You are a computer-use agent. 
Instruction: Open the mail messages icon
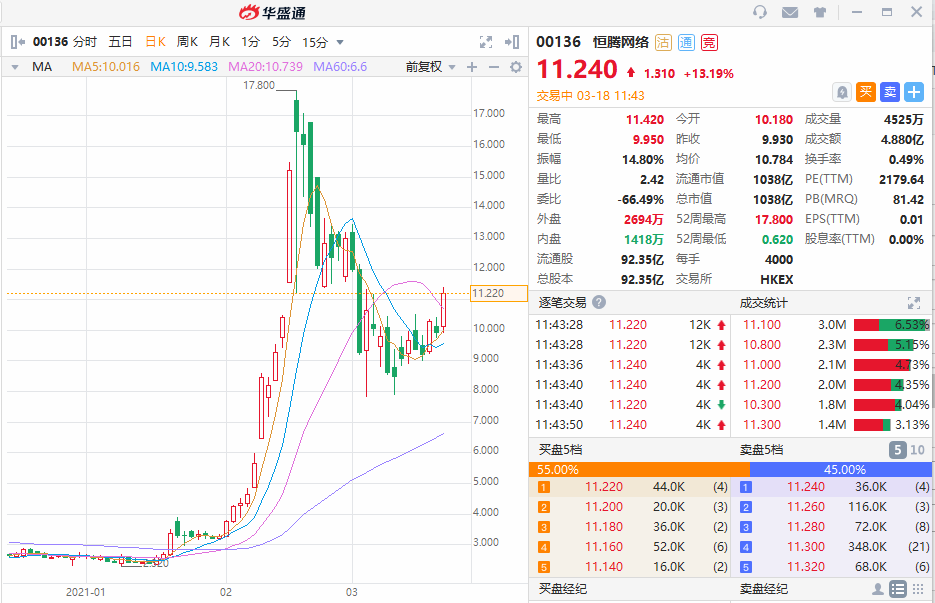(790, 12)
